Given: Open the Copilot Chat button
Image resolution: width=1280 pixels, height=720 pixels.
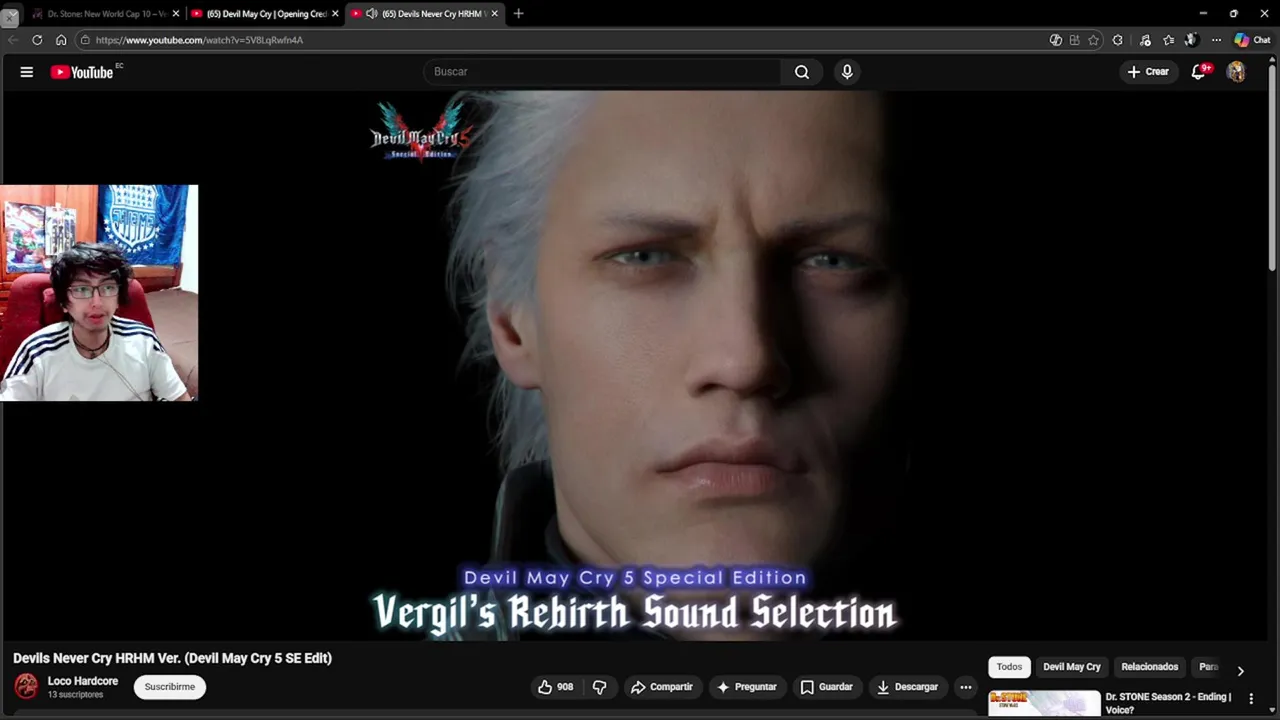Looking at the screenshot, I should click(1252, 40).
